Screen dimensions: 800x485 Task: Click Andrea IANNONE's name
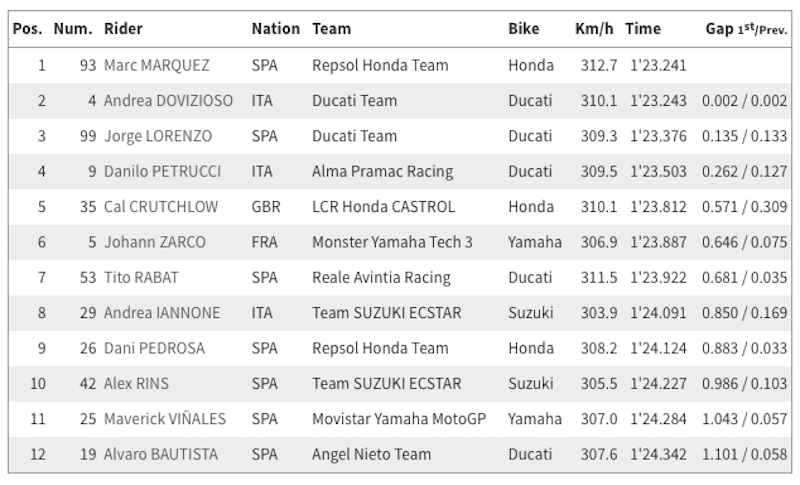160,313
